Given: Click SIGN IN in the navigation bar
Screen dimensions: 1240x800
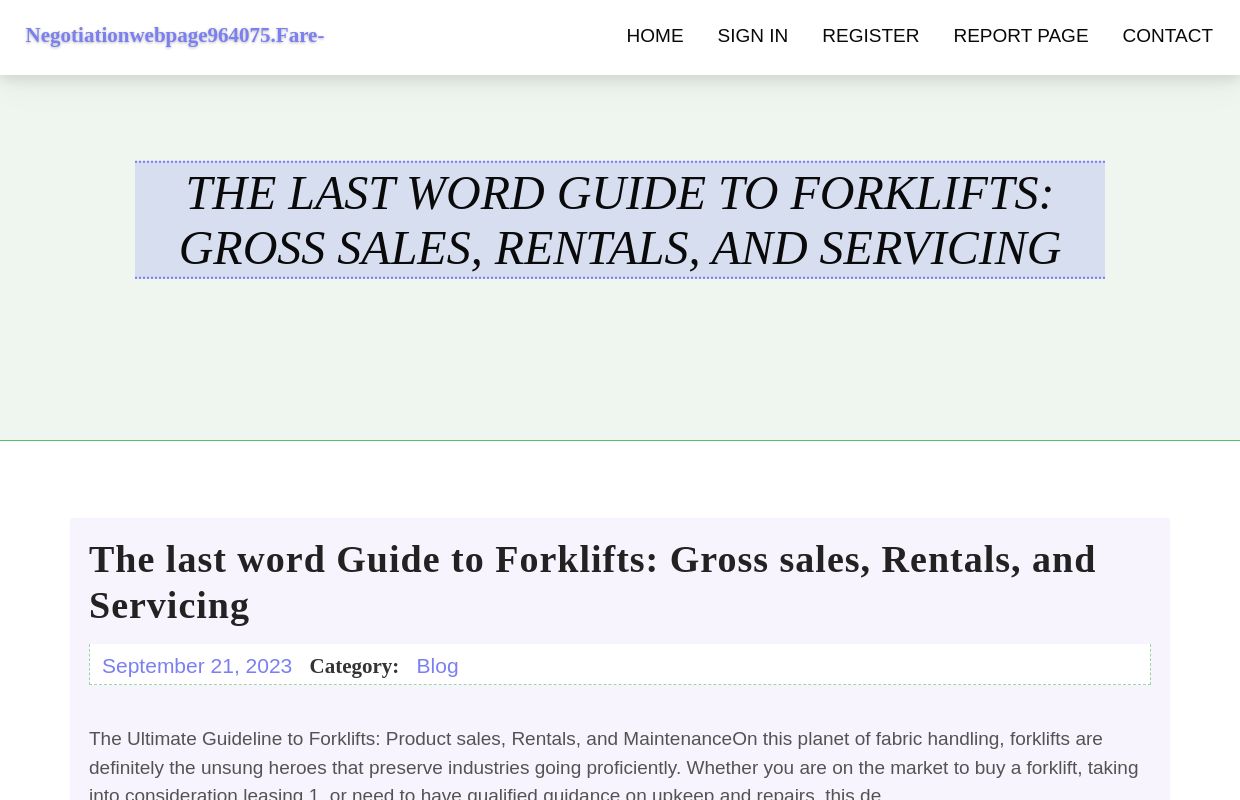Looking at the screenshot, I should pos(752,35).
